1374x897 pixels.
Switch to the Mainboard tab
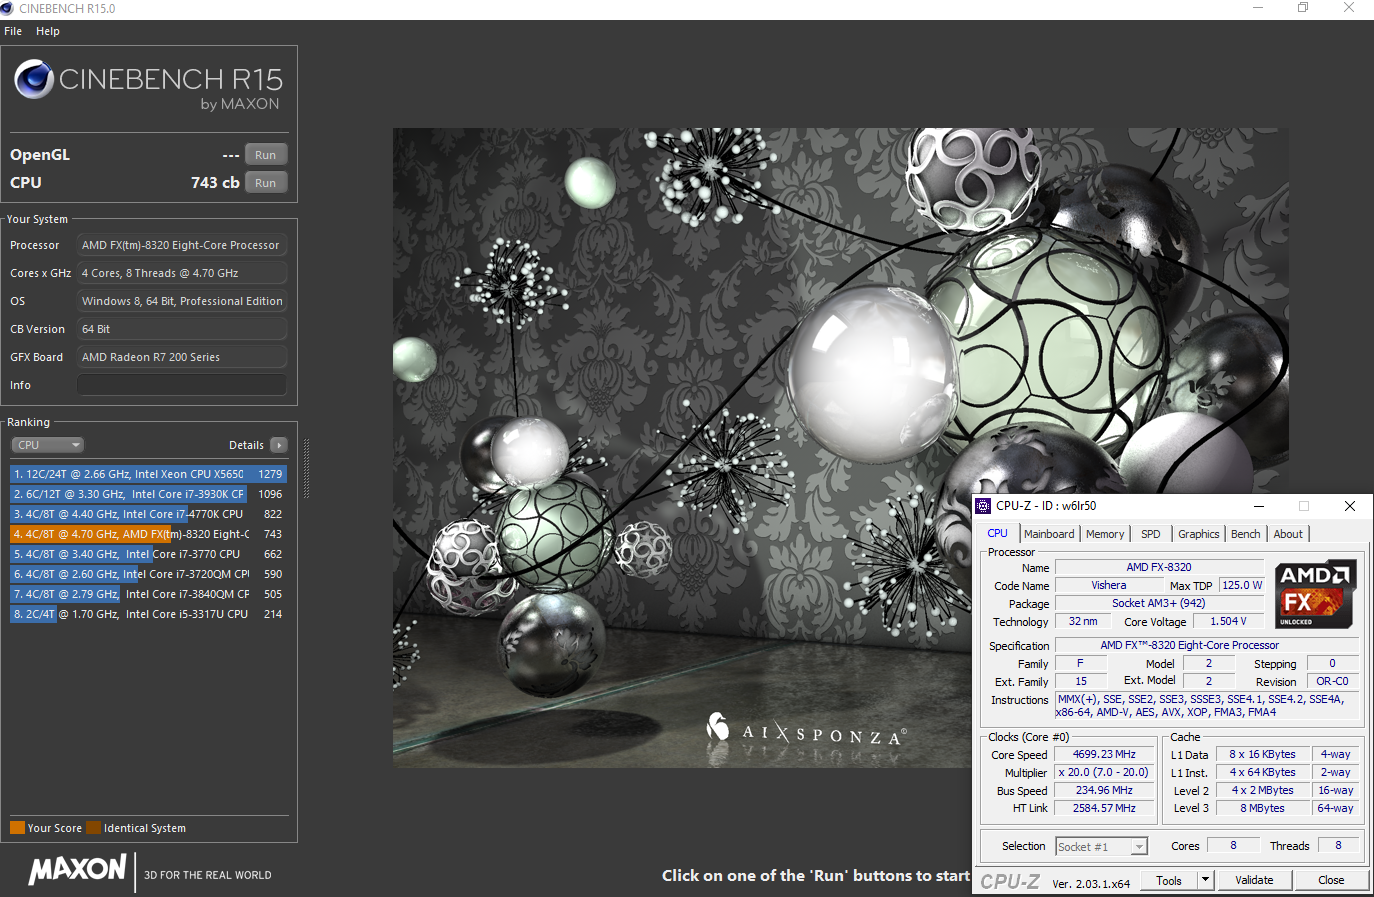[1049, 534]
